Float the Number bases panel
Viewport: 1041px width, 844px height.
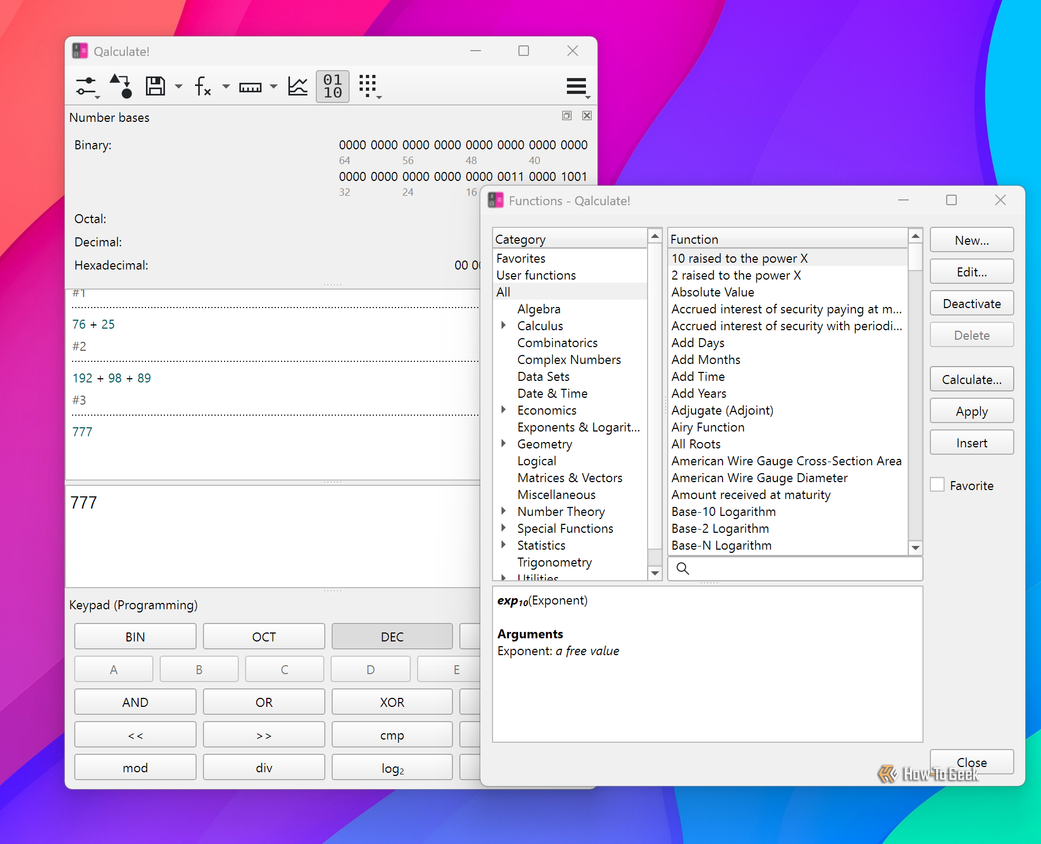(x=567, y=116)
